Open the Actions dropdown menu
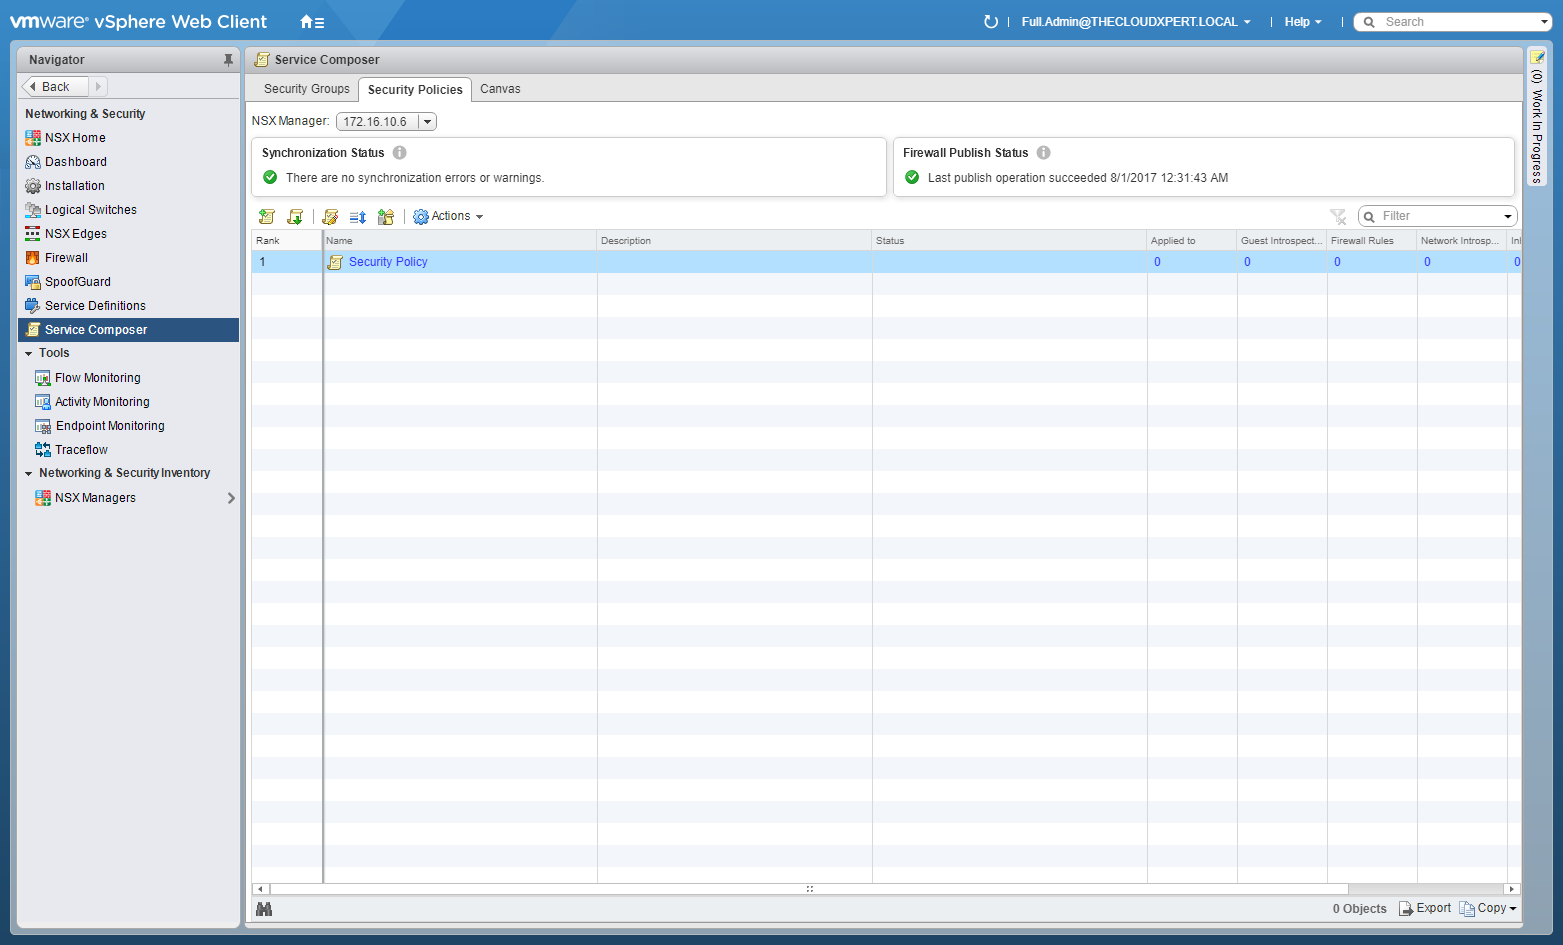1563x945 pixels. pyautogui.click(x=449, y=217)
